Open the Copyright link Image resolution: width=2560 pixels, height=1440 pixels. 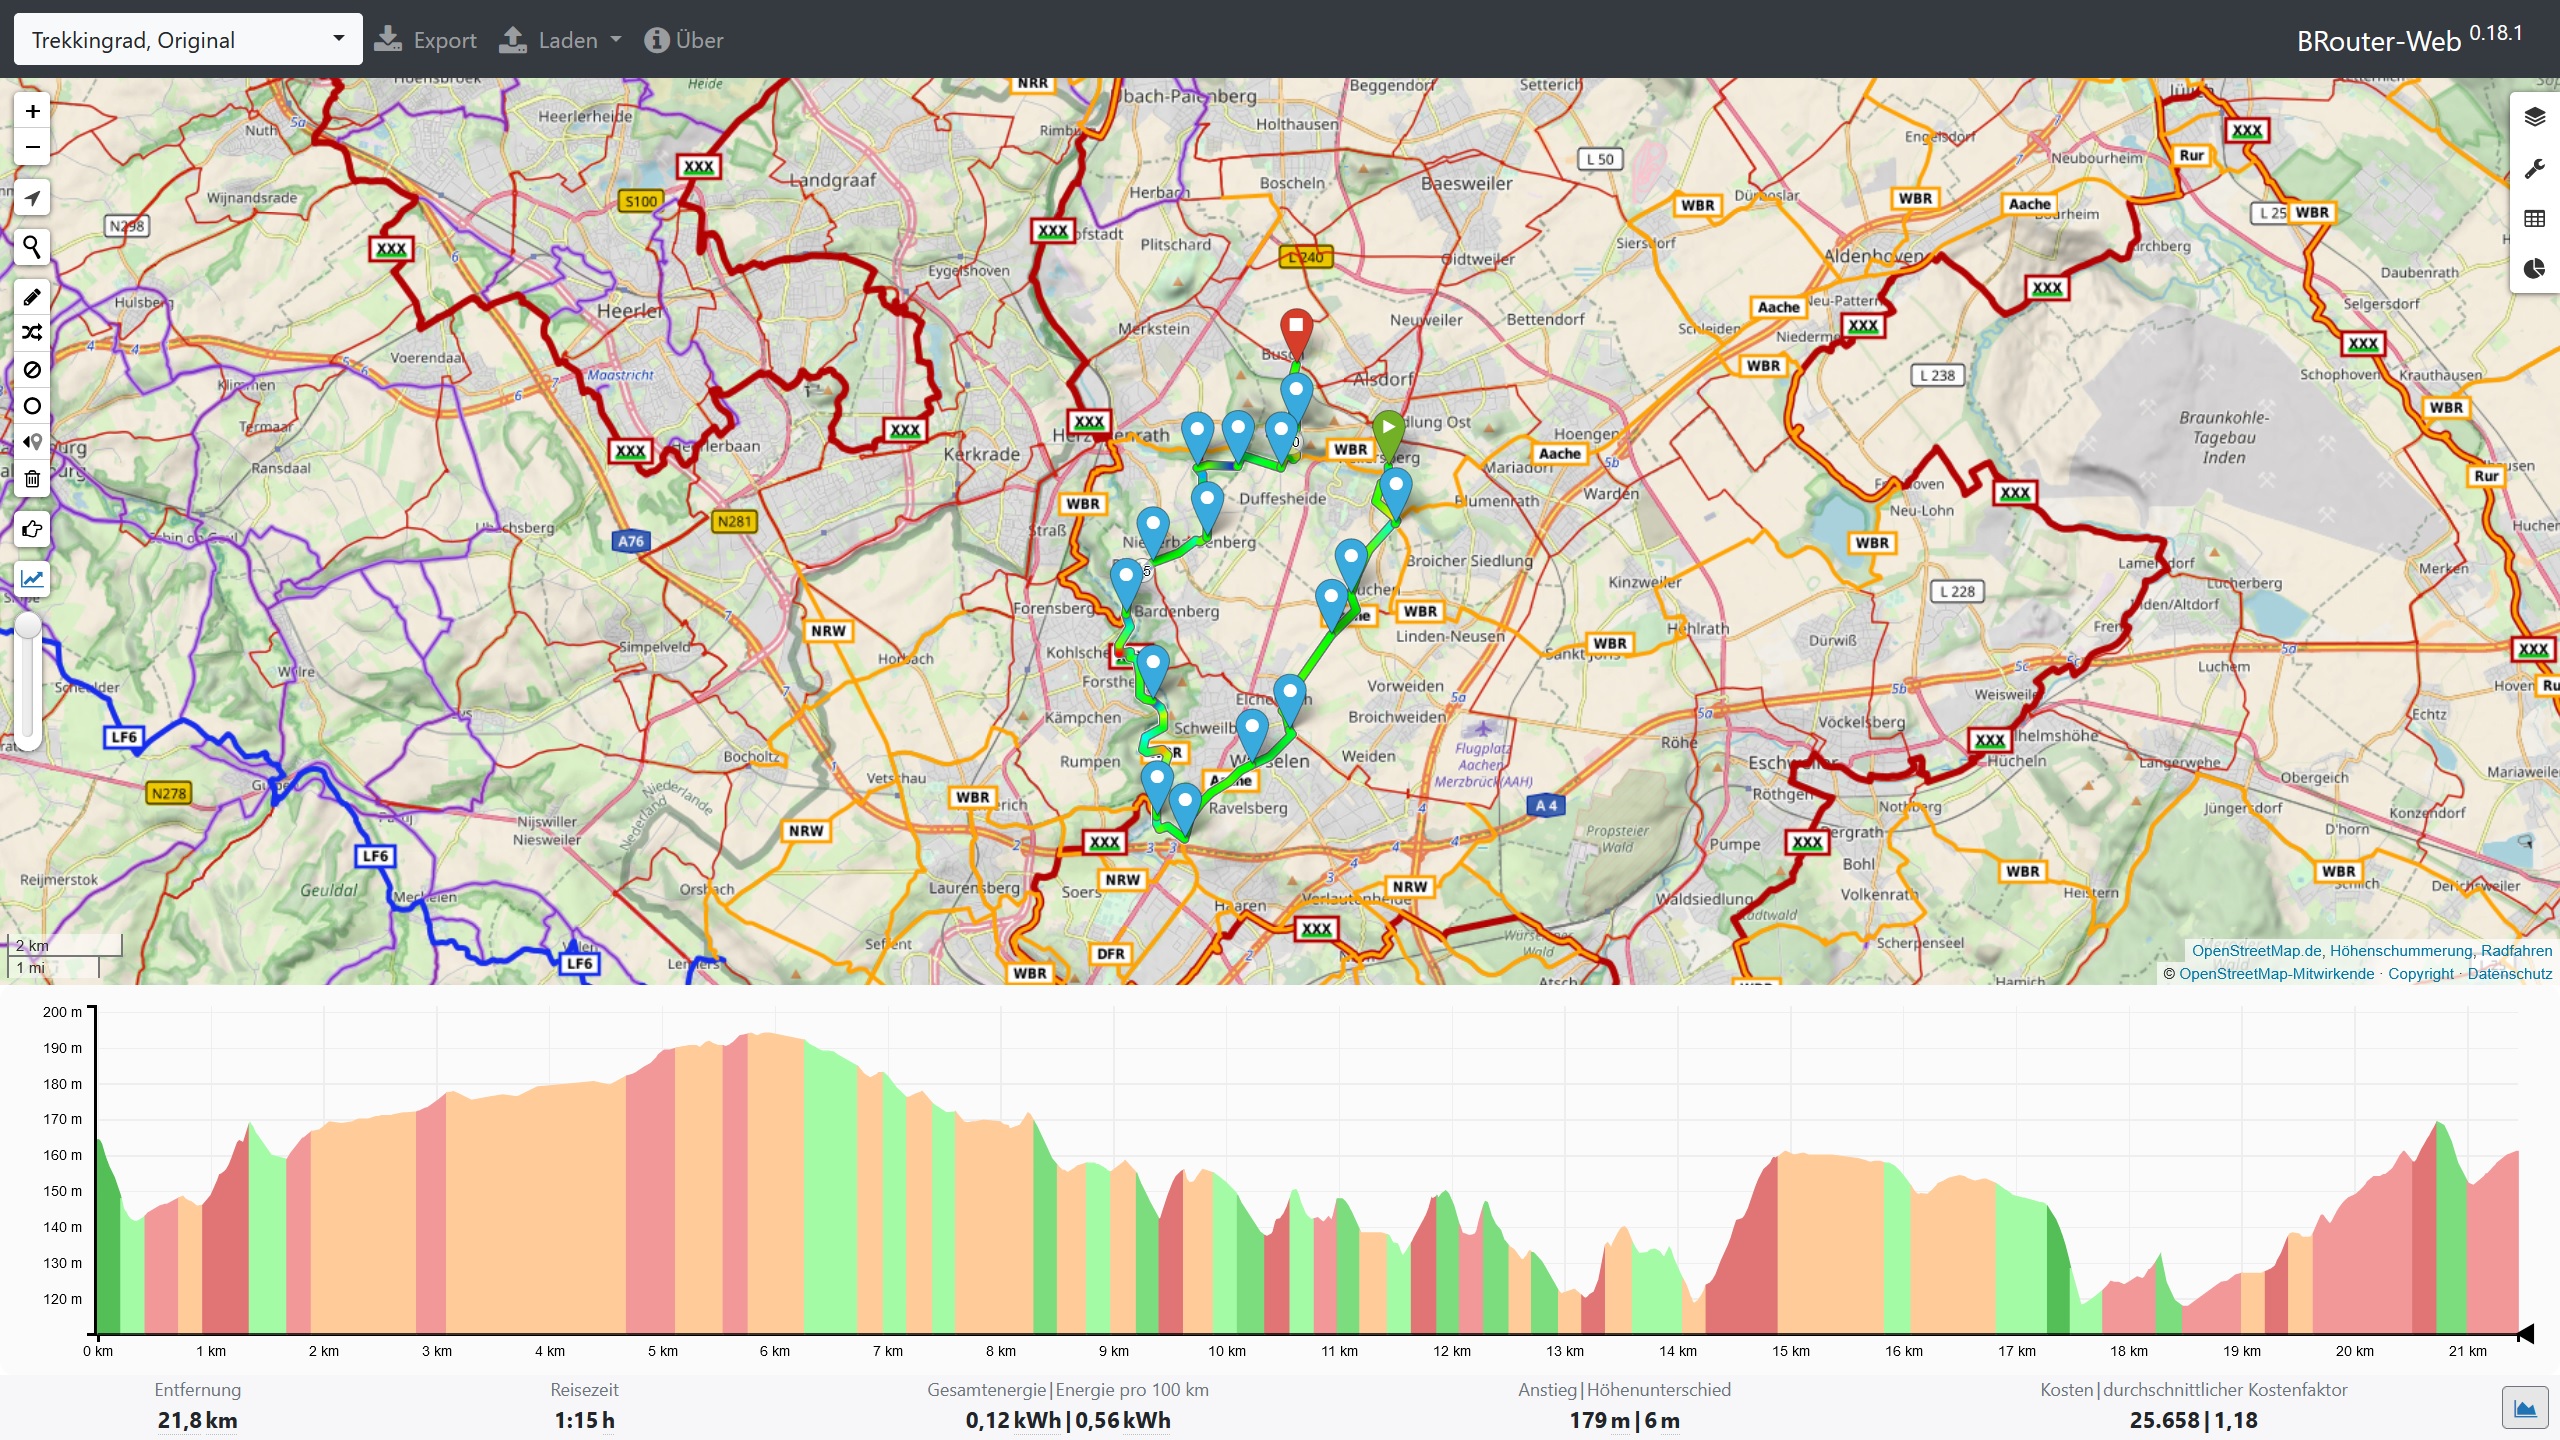2421,974
